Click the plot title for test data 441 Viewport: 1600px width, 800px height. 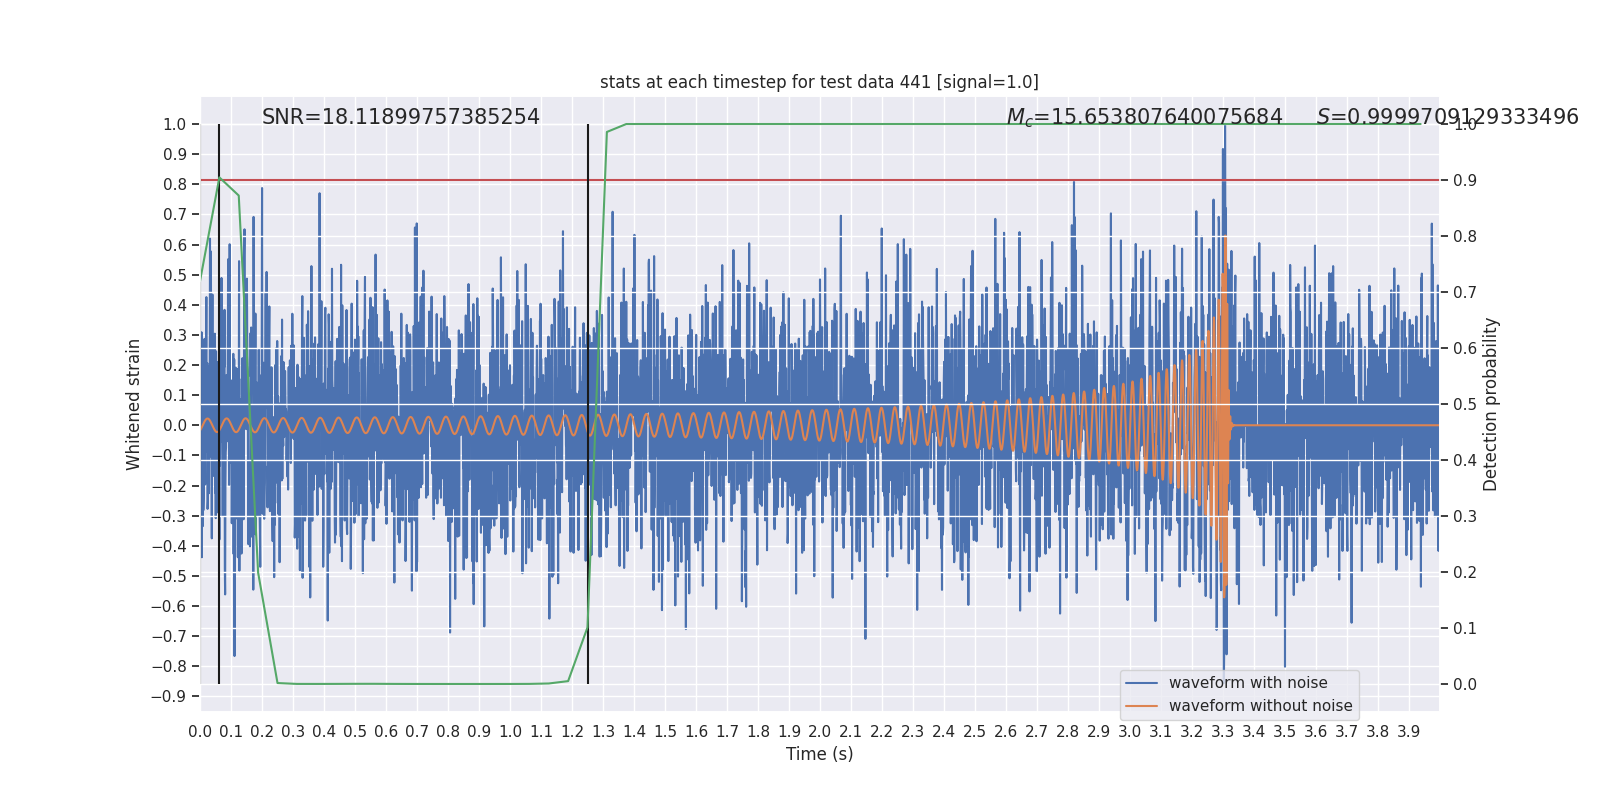(819, 82)
